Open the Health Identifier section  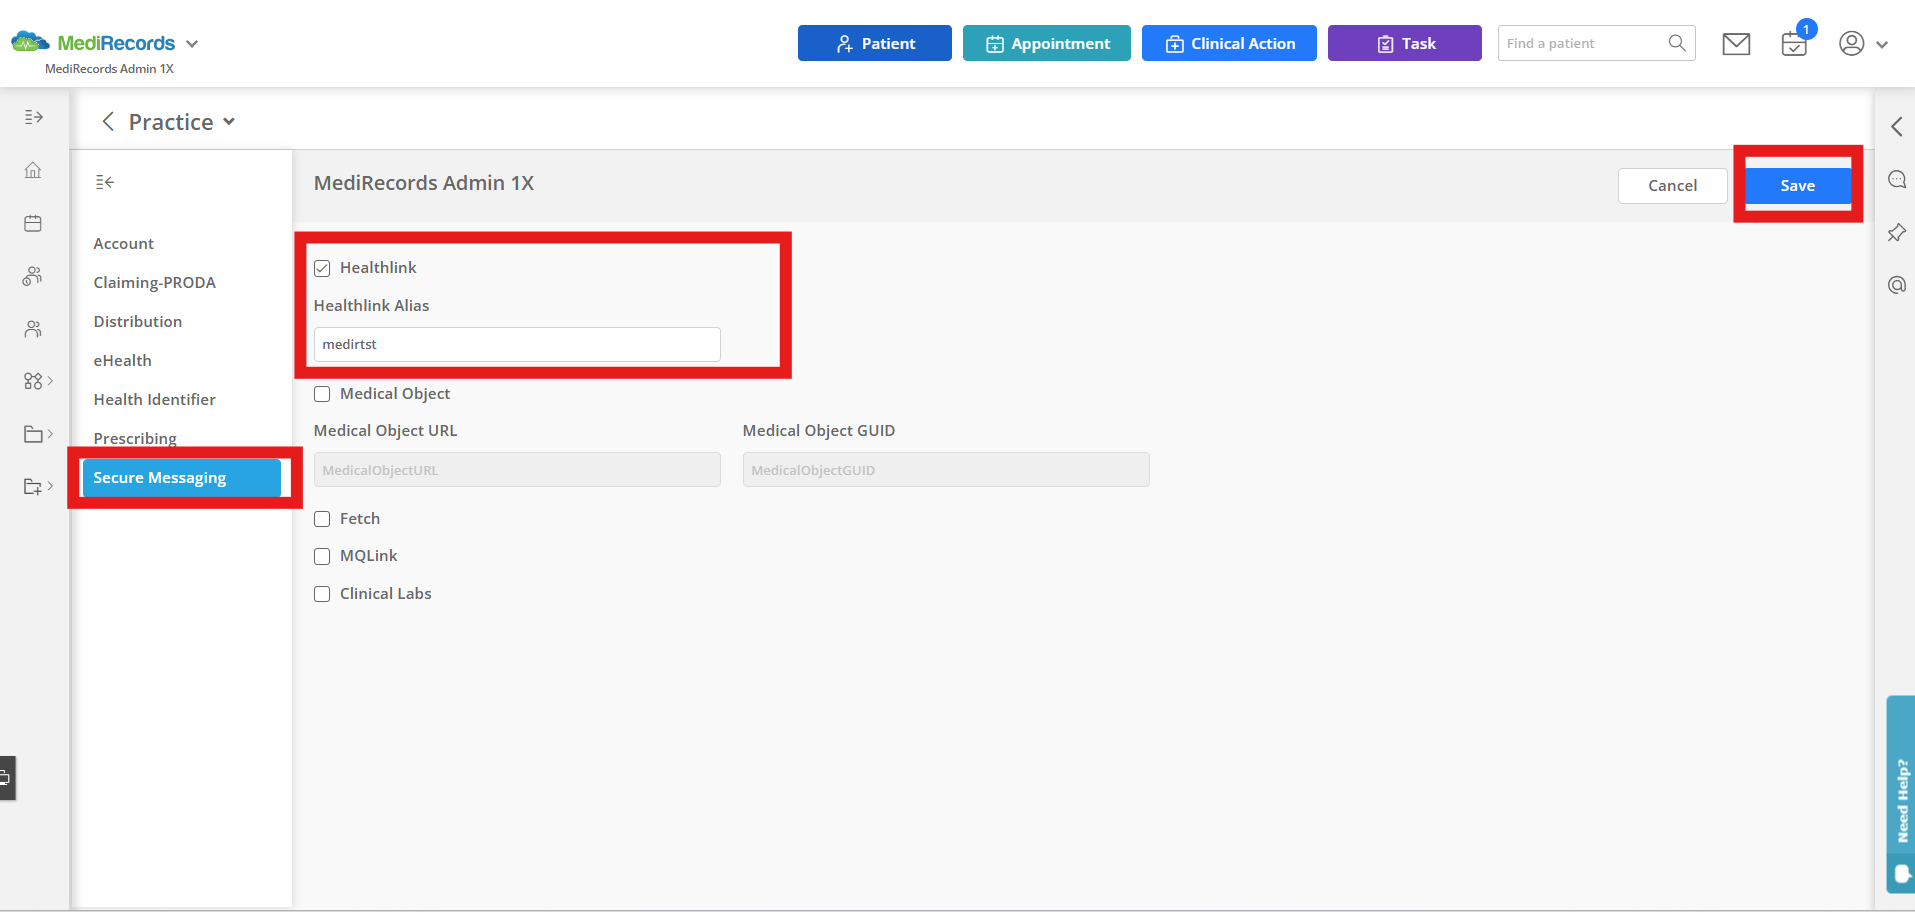tap(155, 400)
